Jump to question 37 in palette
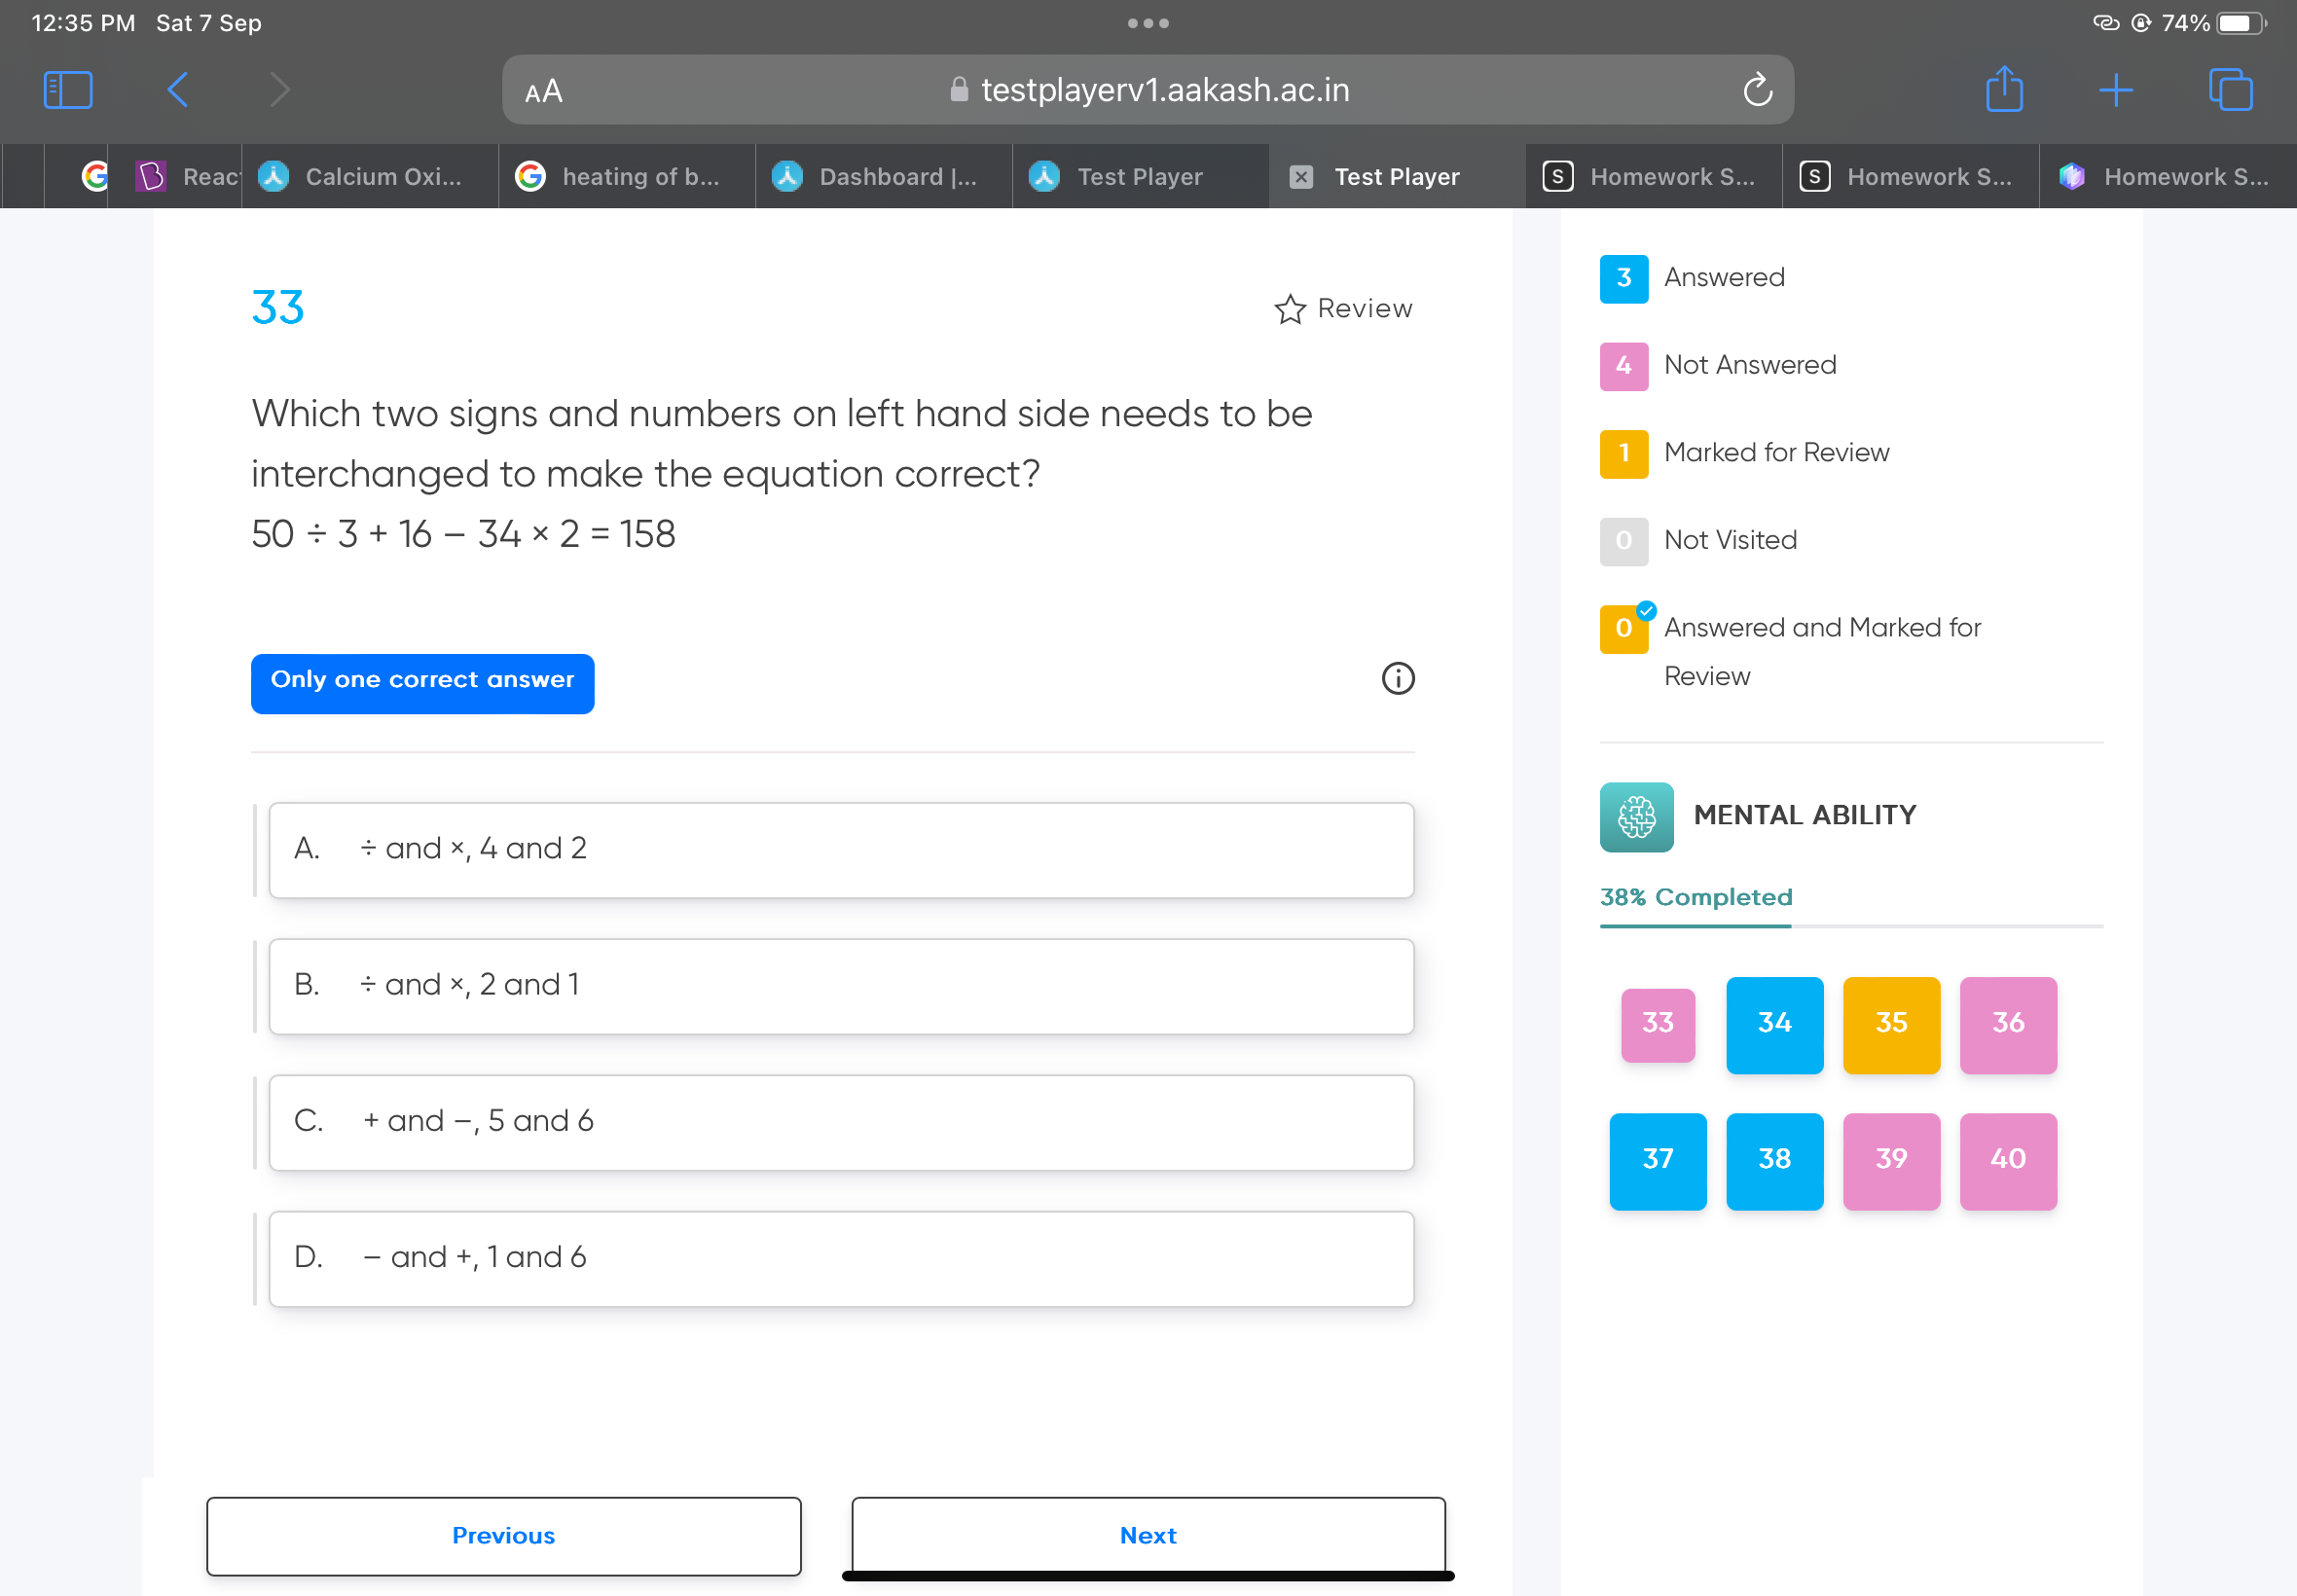The height and width of the screenshot is (1596, 2297). pyautogui.click(x=1657, y=1161)
